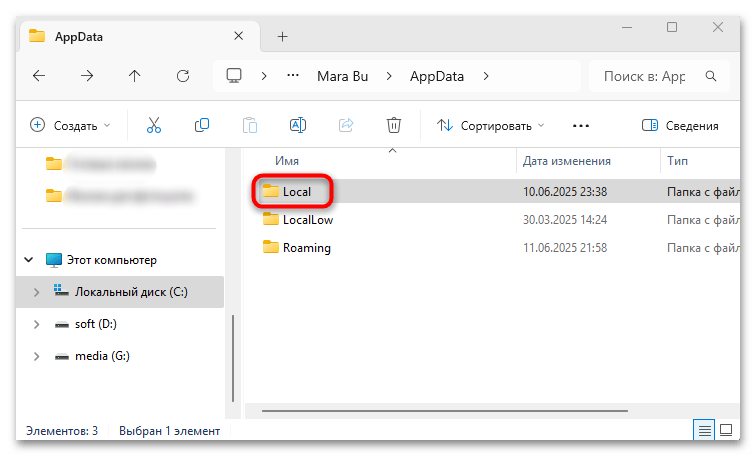
Task: Collapse the Этот компьютер tree node
Action: pyautogui.click(x=29, y=260)
